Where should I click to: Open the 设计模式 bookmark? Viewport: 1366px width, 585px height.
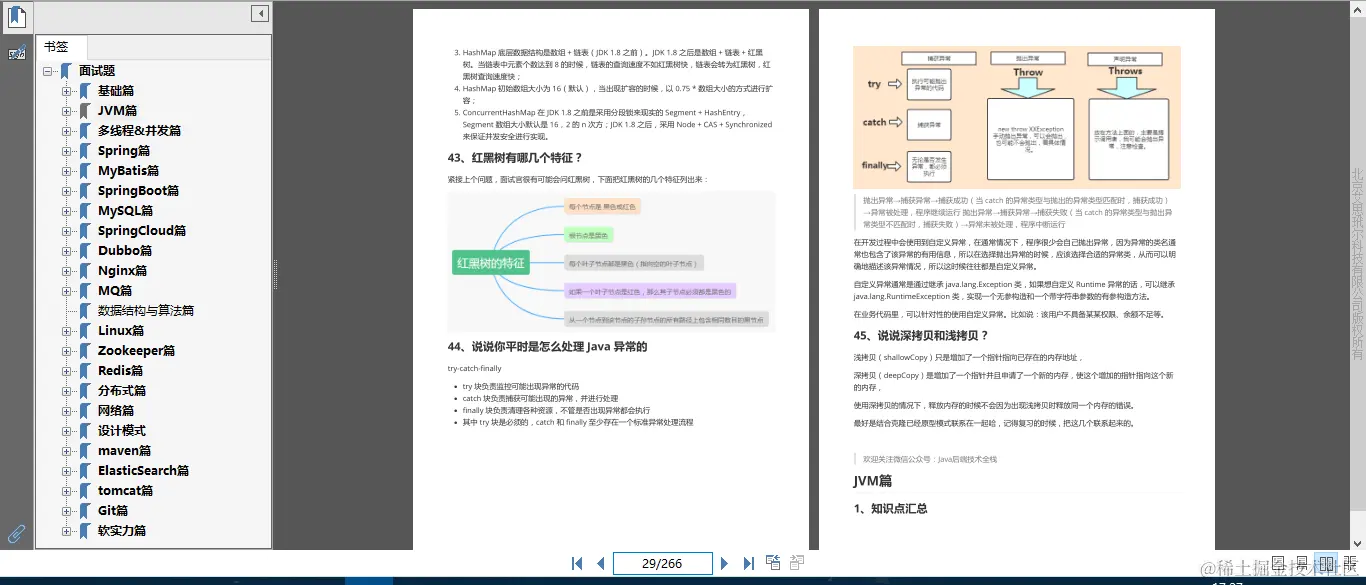tap(122, 431)
